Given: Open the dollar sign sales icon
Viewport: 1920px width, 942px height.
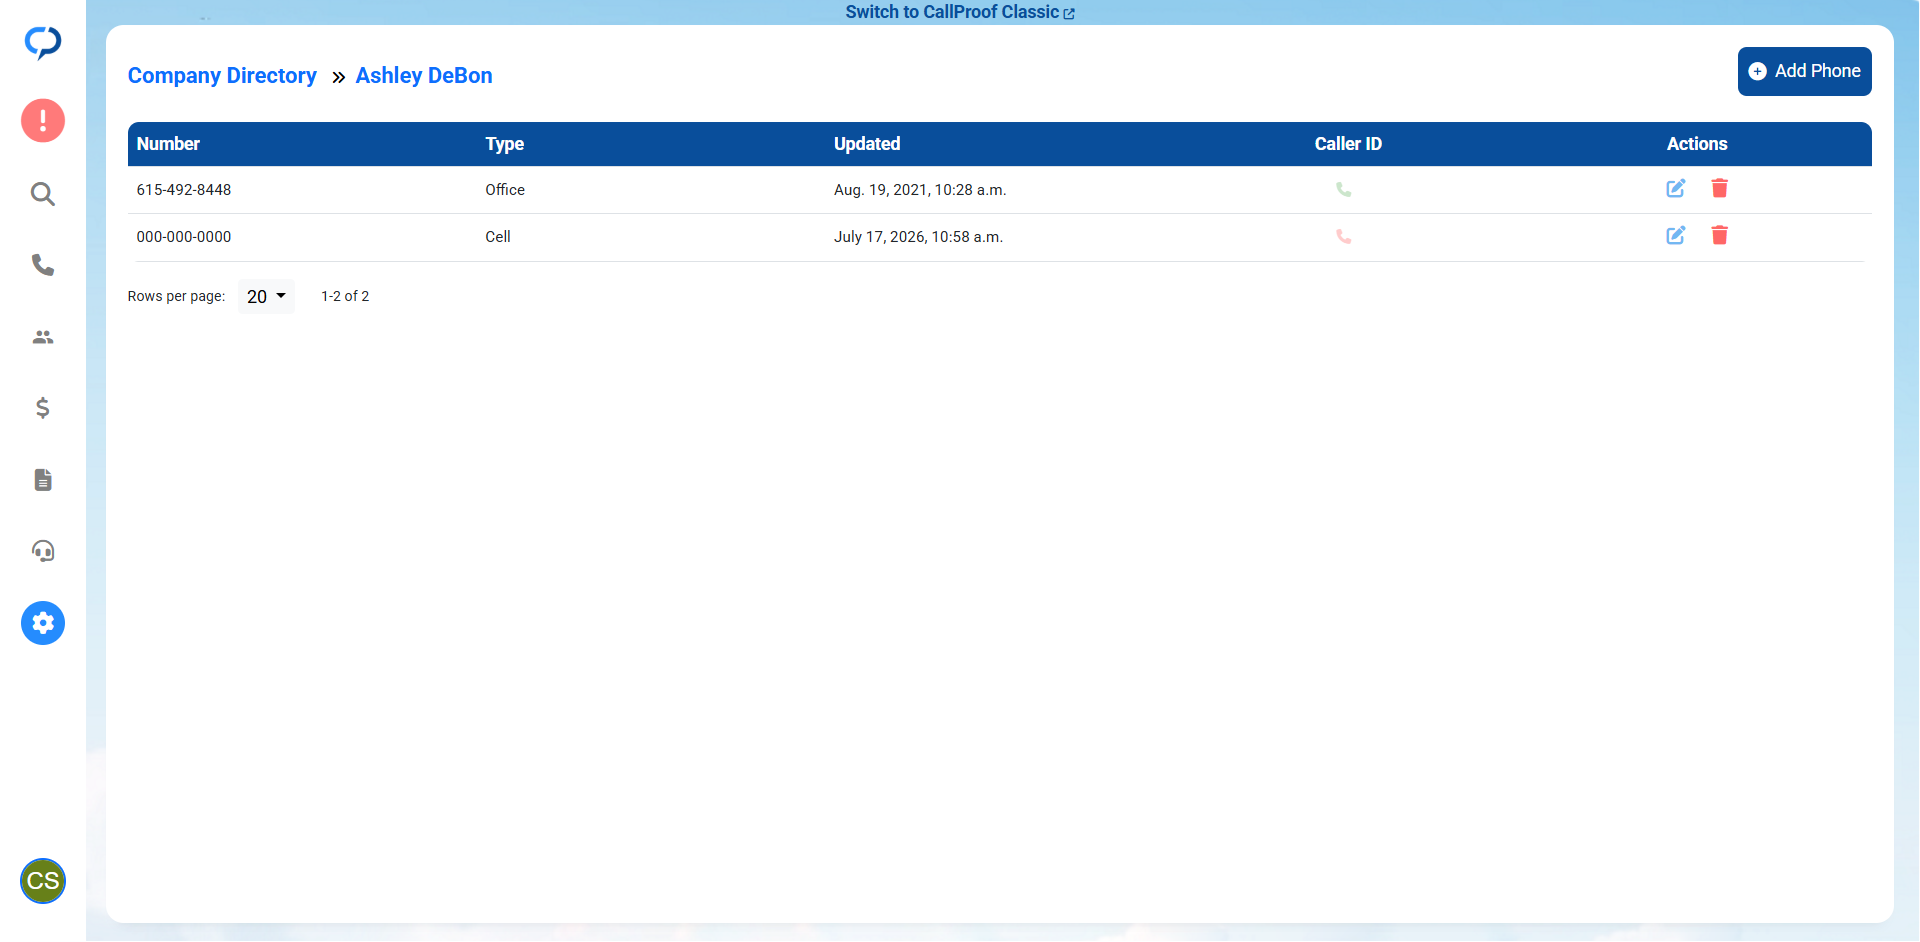Looking at the screenshot, I should pyautogui.click(x=43, y=408).
